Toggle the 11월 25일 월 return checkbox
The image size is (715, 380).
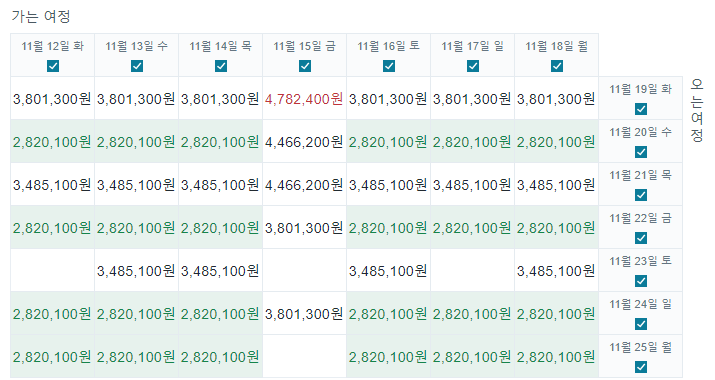coord(641,367)
